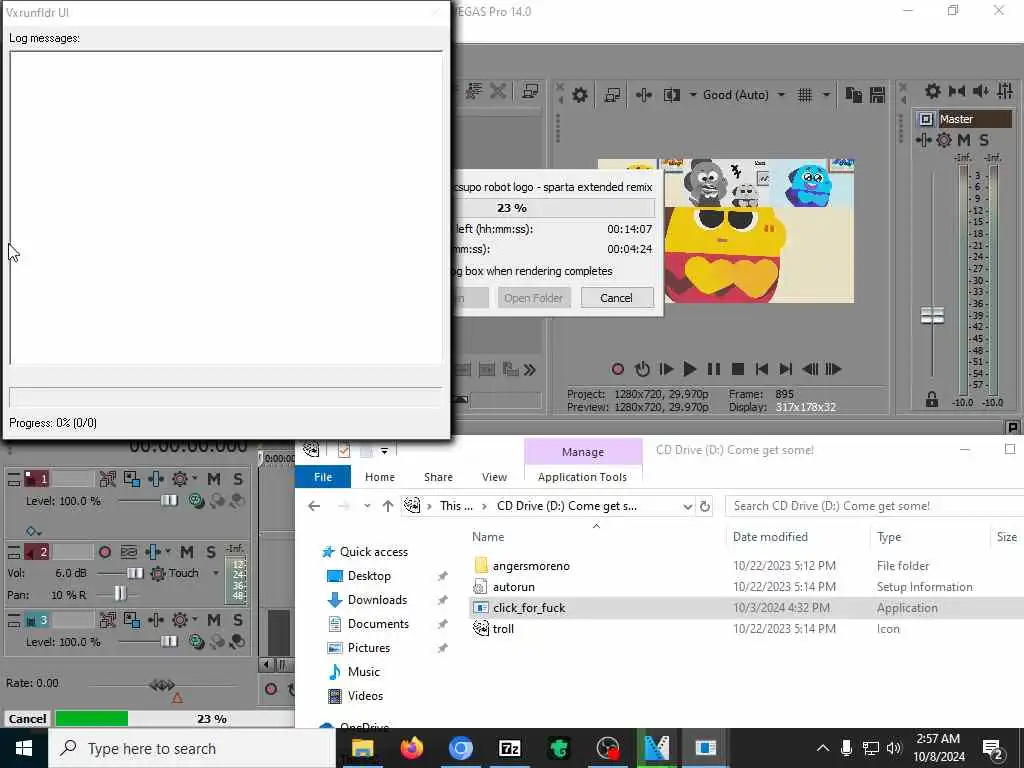This screenshot has width=1024, height=768.
Task: Open File tab in Explorer
Action: (x=323, y=477)
